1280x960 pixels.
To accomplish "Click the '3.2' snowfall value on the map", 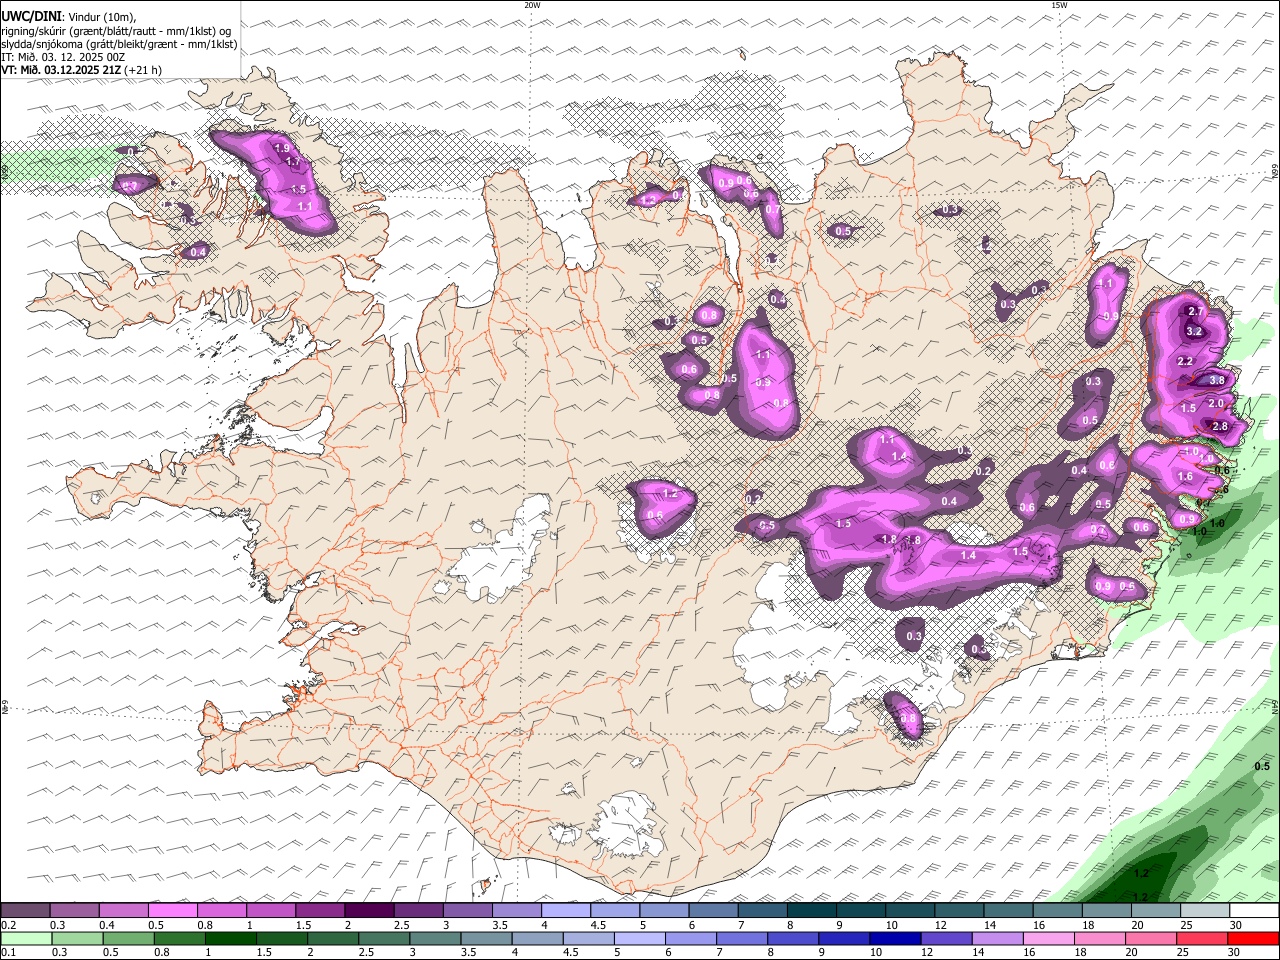I will (x=1193, y=331).
